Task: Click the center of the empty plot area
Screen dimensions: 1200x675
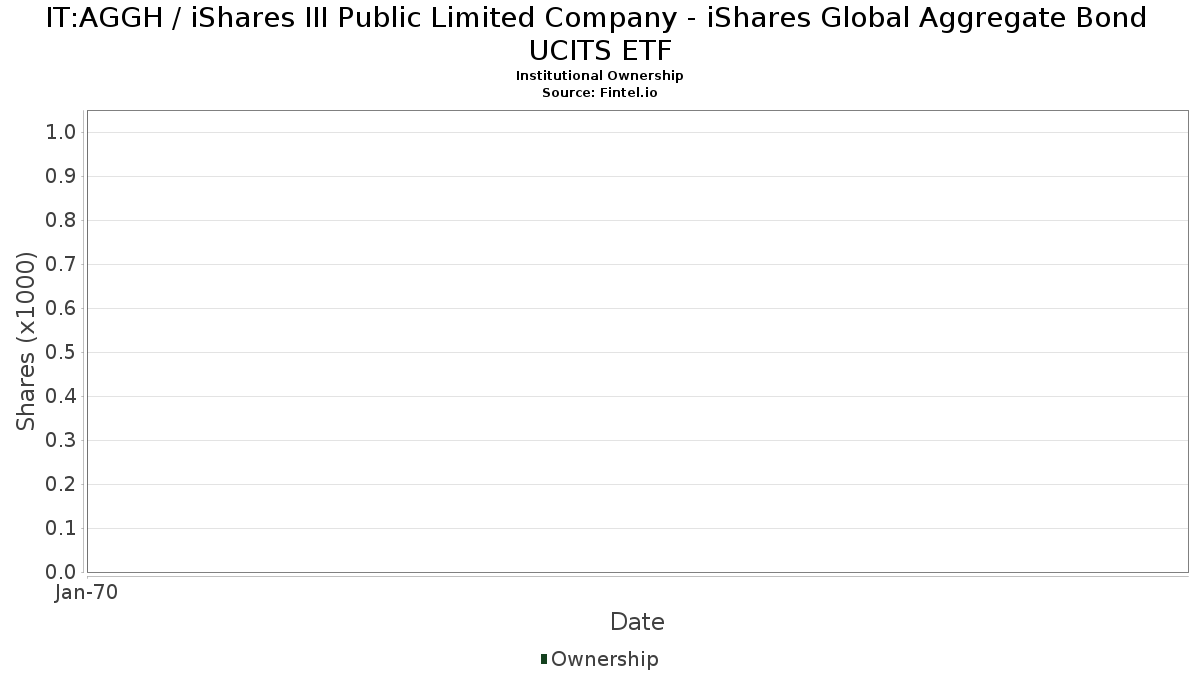Action: (x=637, y=341)
